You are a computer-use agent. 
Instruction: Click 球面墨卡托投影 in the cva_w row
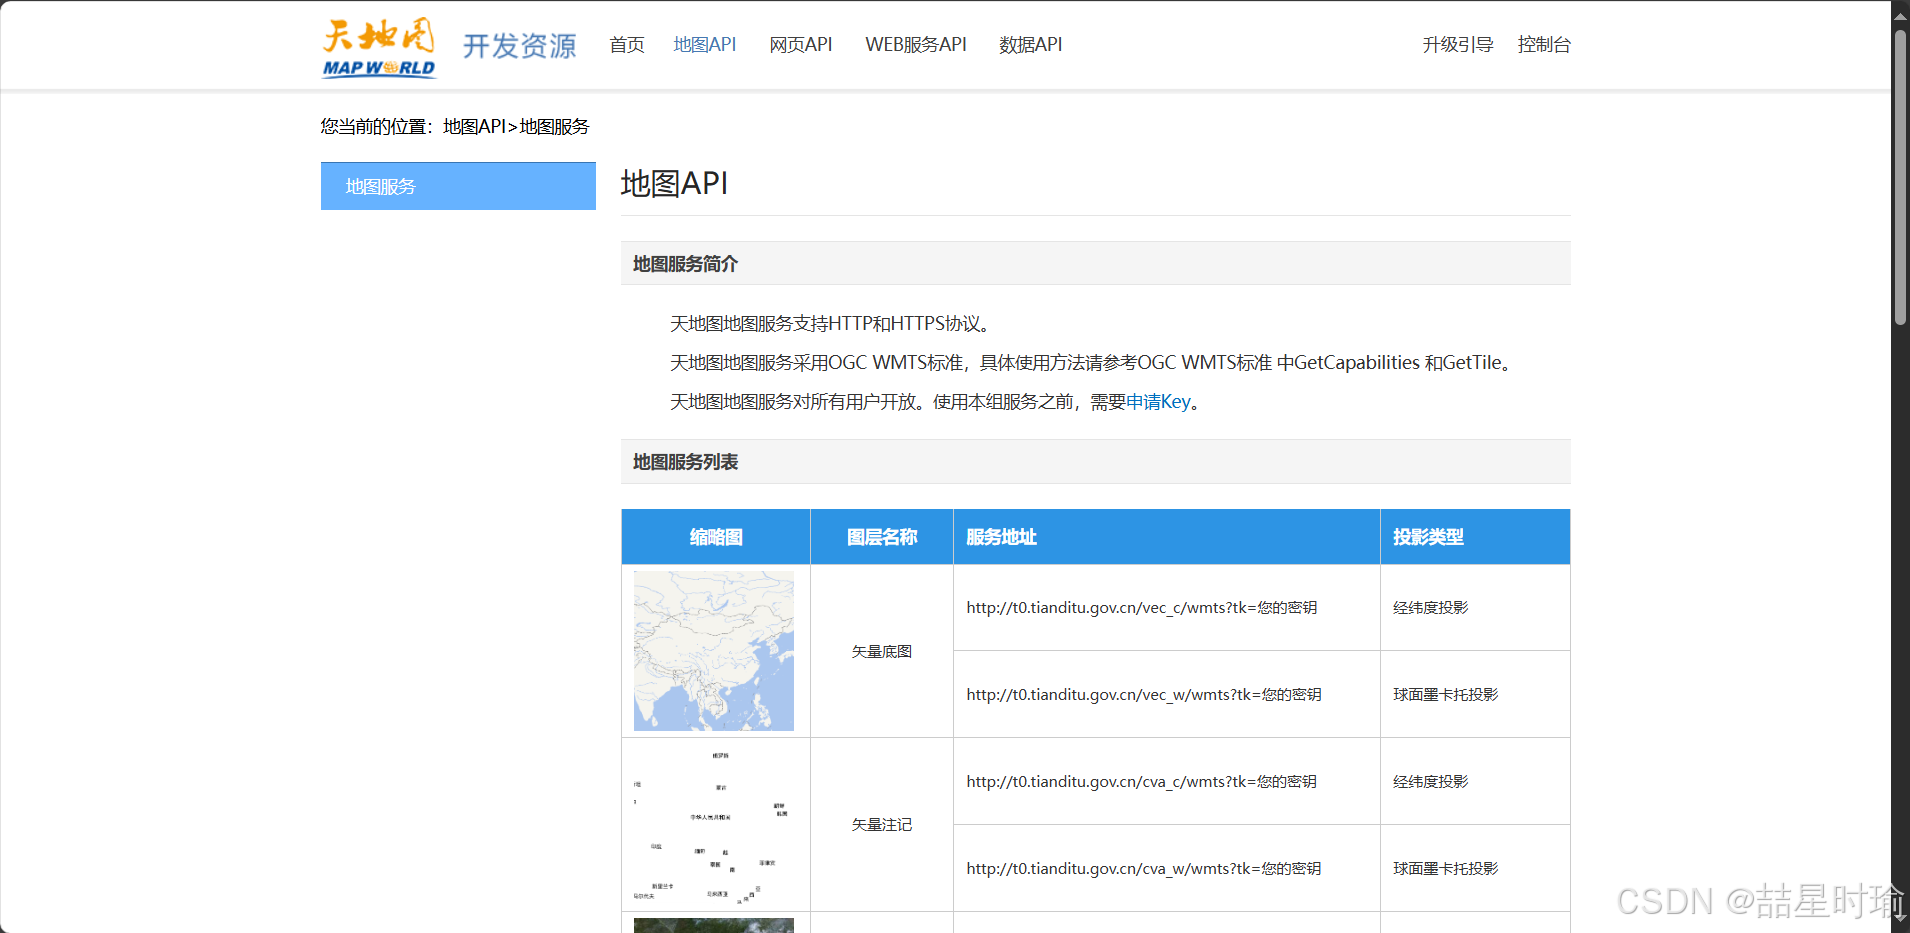(x=1446, y=869)
